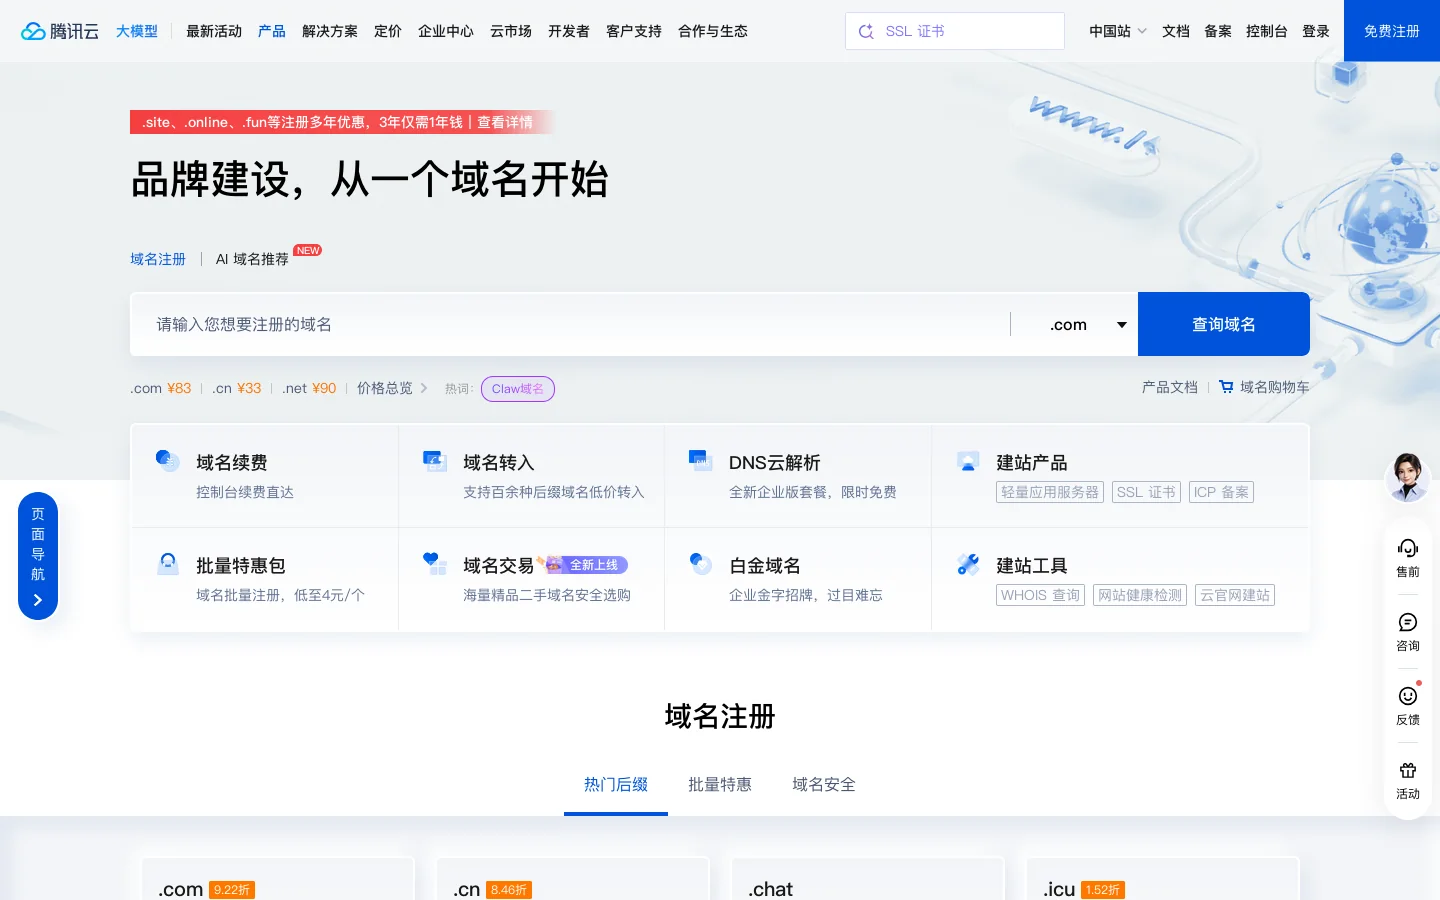Expand the 中国站 region dropdown

coord(1118,31)
